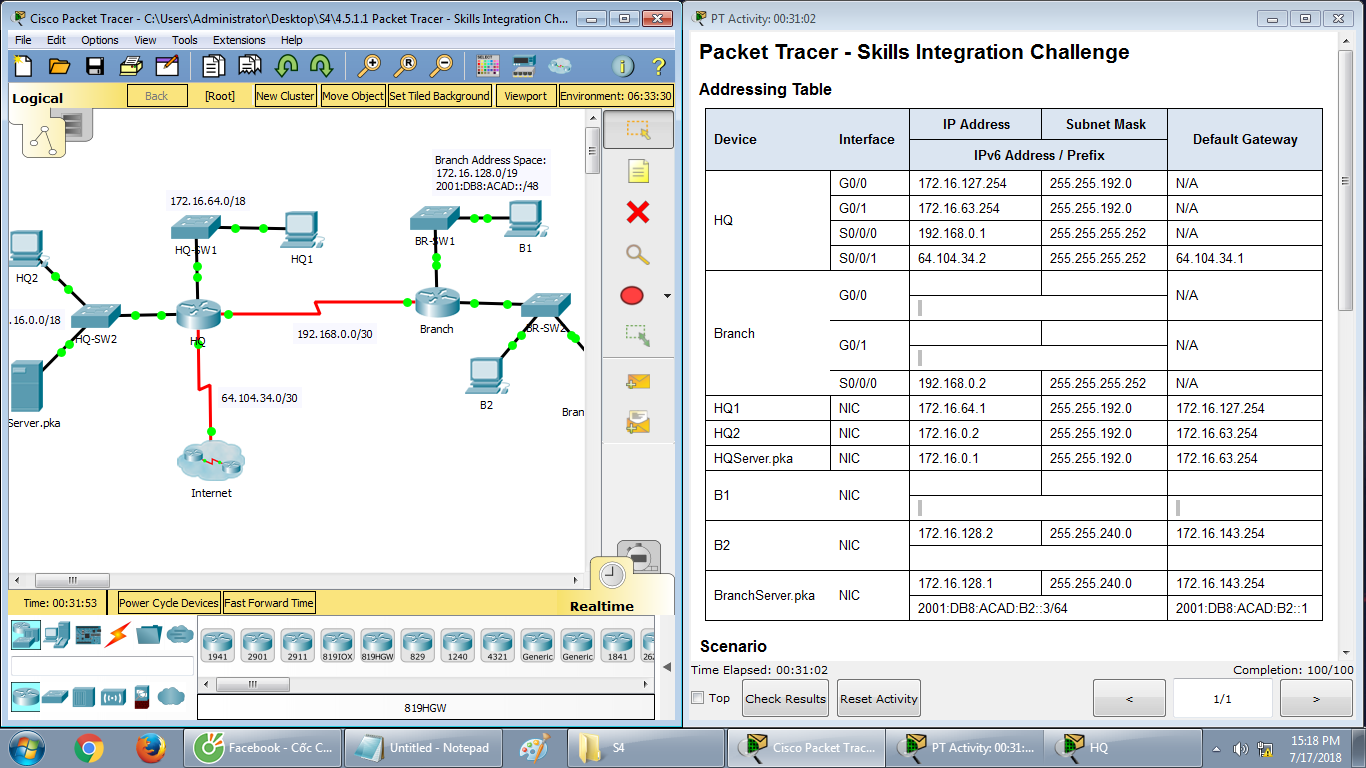Click the Check Results button
1366x768 pixels.
[785, 697]
